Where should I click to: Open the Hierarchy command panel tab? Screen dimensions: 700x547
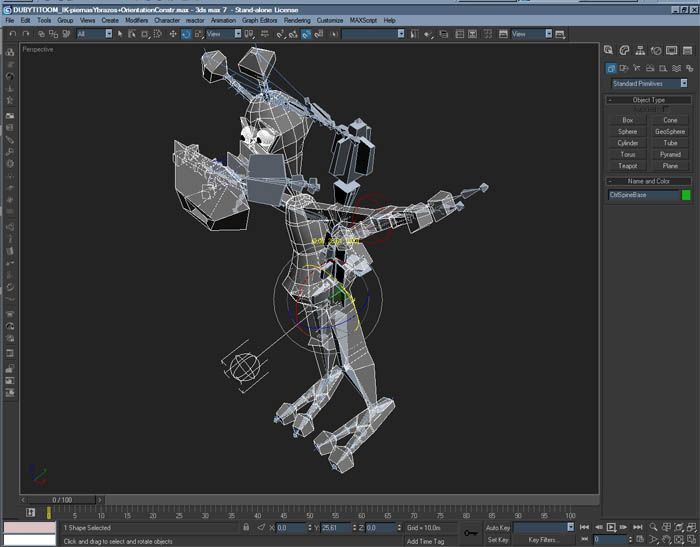click(640, 50)
